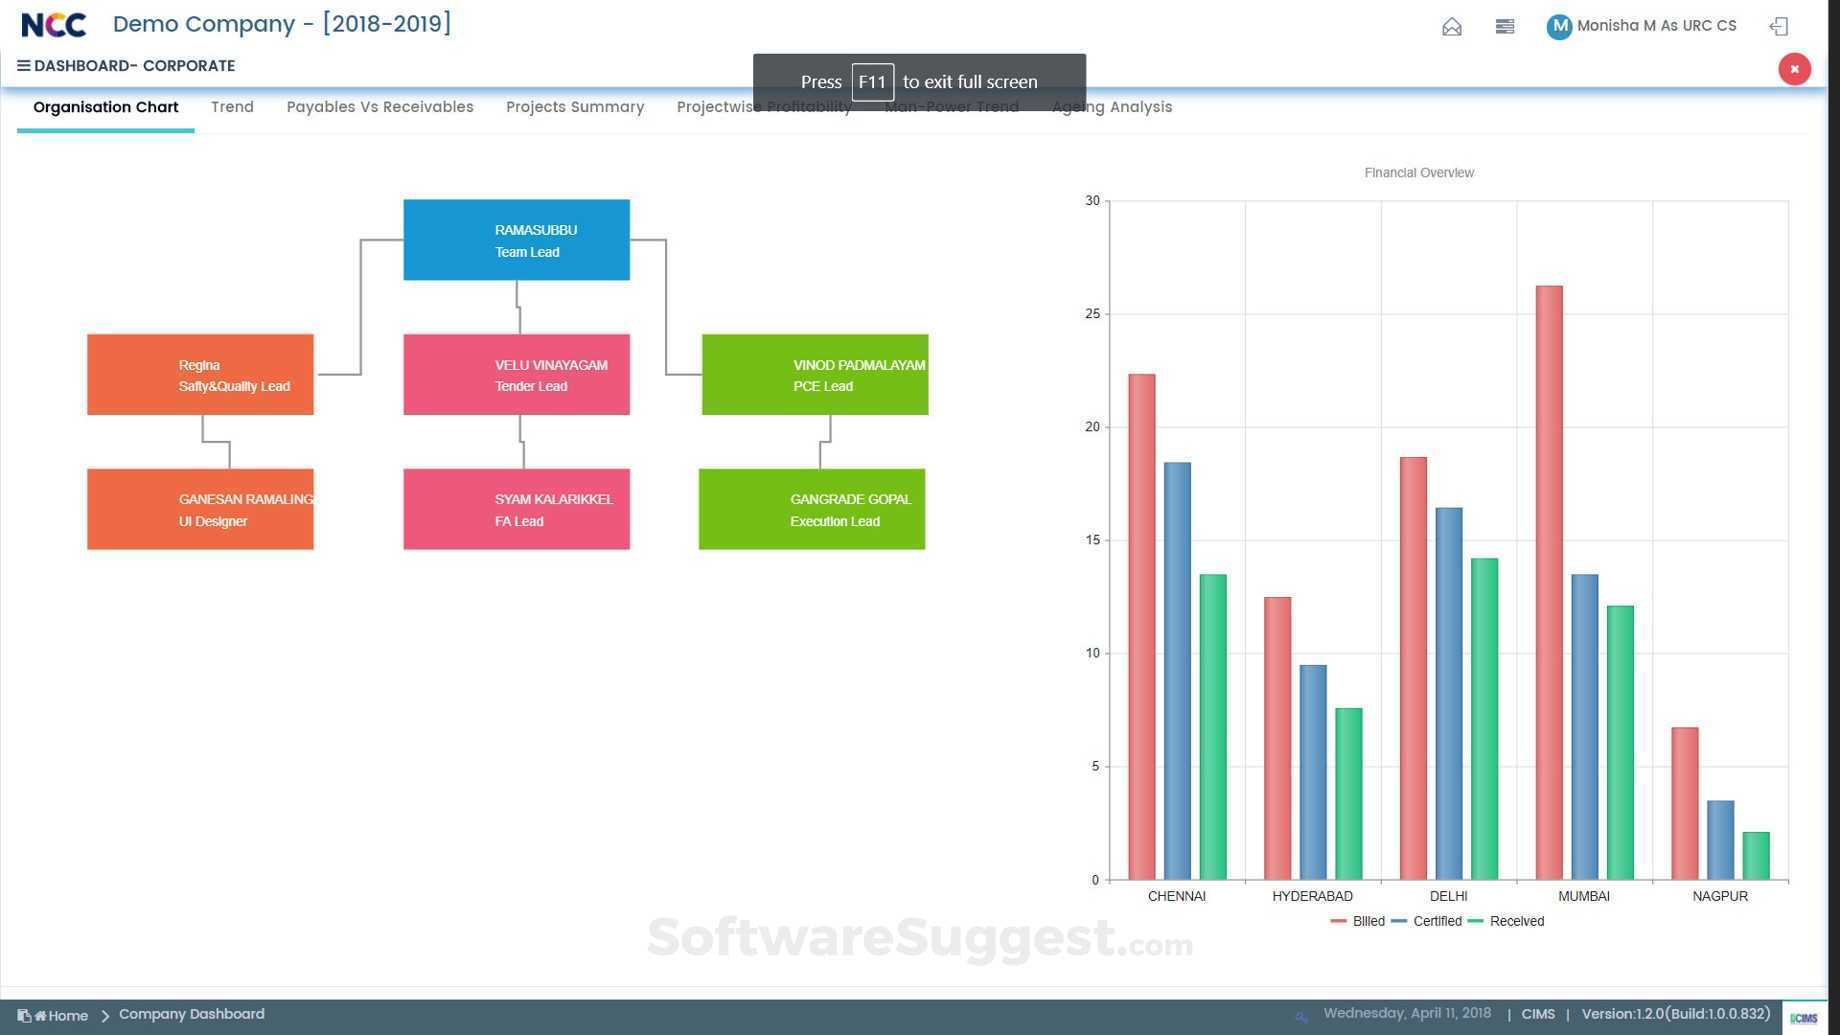The image size is (1840, 1035).
Task: Select the GANGRADE GOPAL Execution Lead node
Action: (812, 509)
